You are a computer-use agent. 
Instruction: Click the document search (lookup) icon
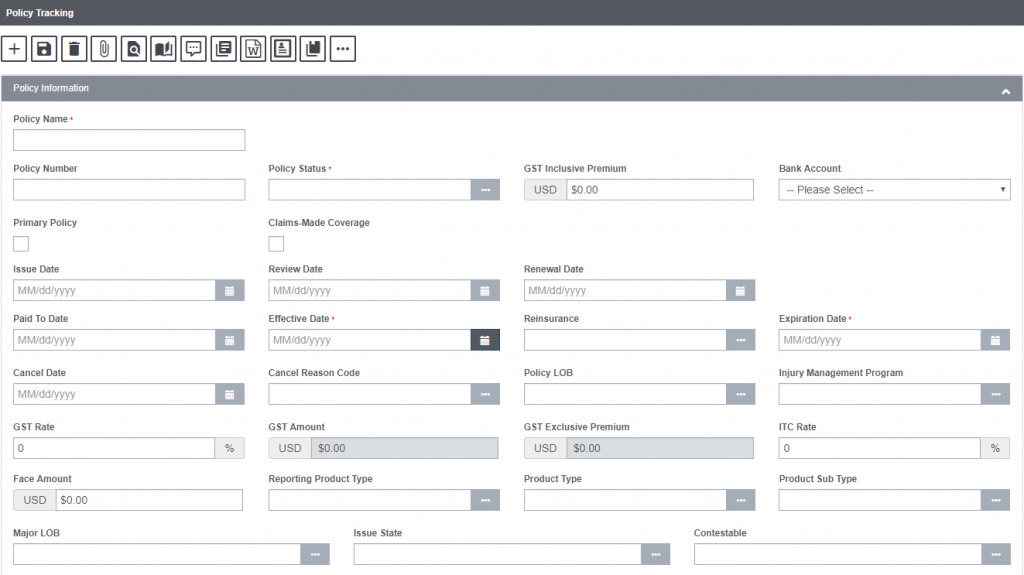click(x=134, y=49)
